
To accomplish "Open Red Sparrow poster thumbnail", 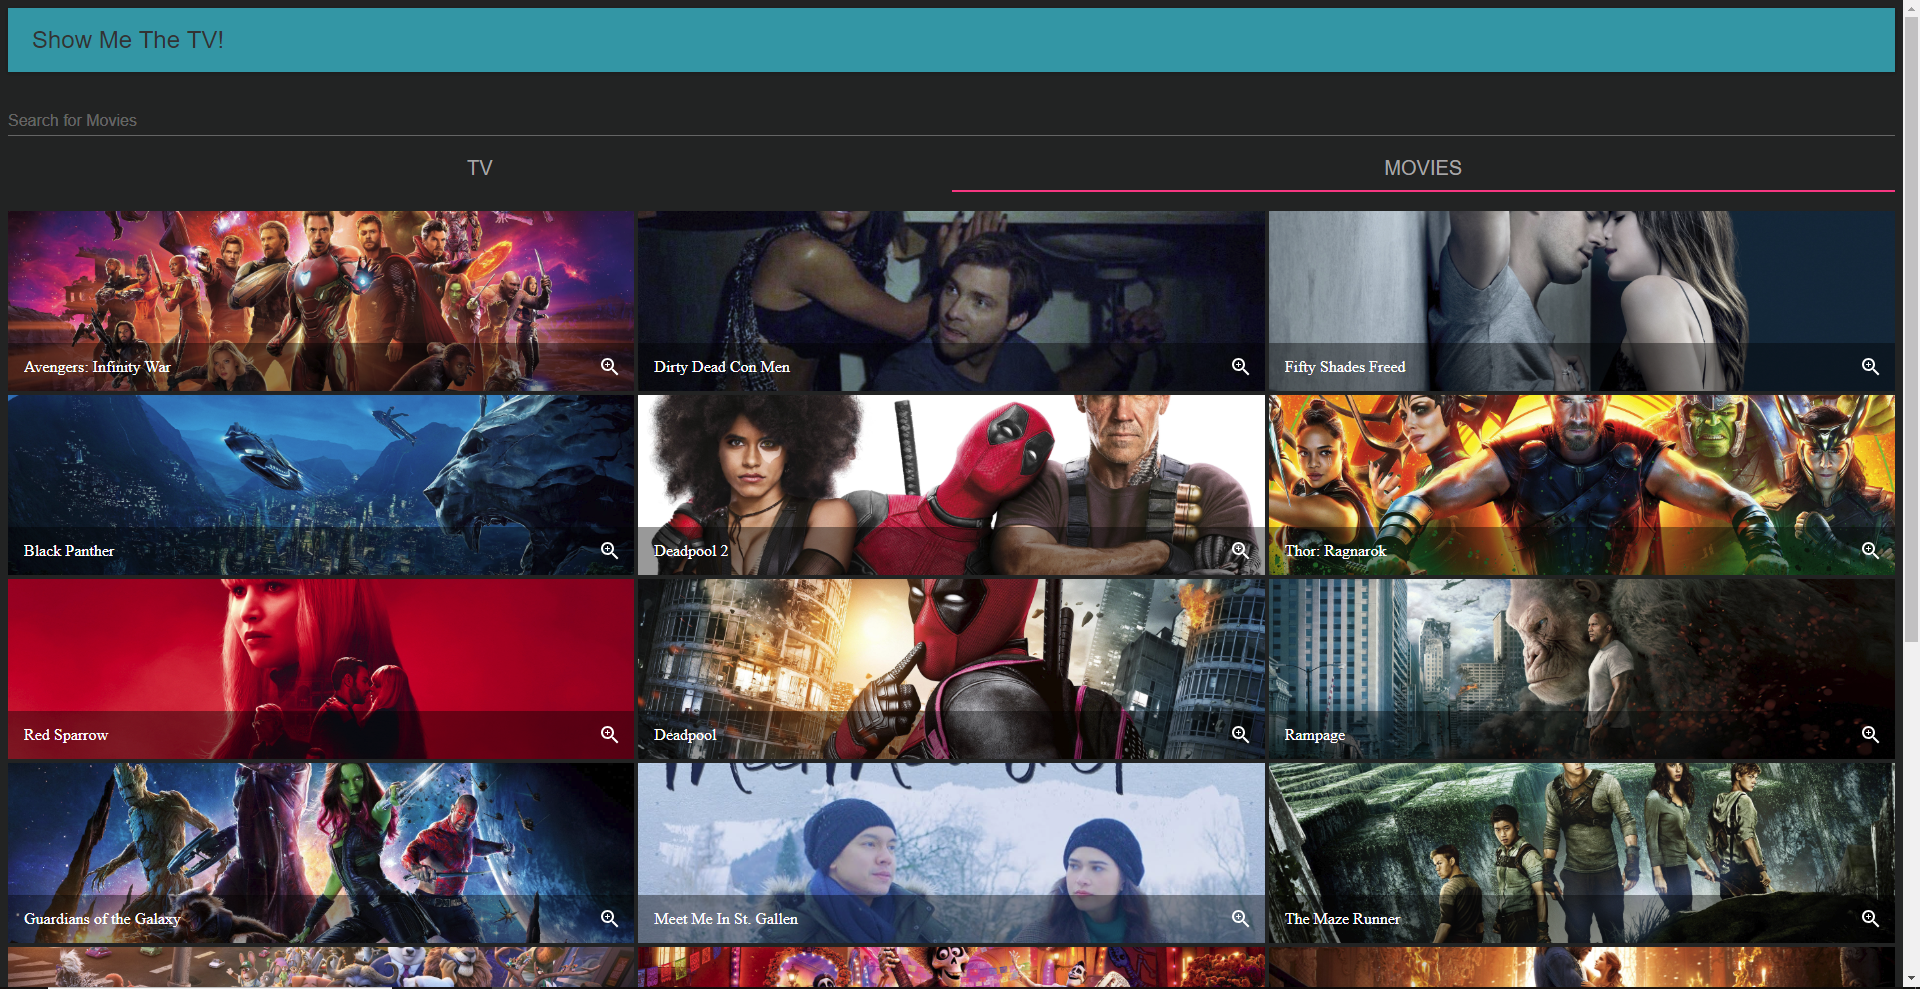I will (321, 669).
